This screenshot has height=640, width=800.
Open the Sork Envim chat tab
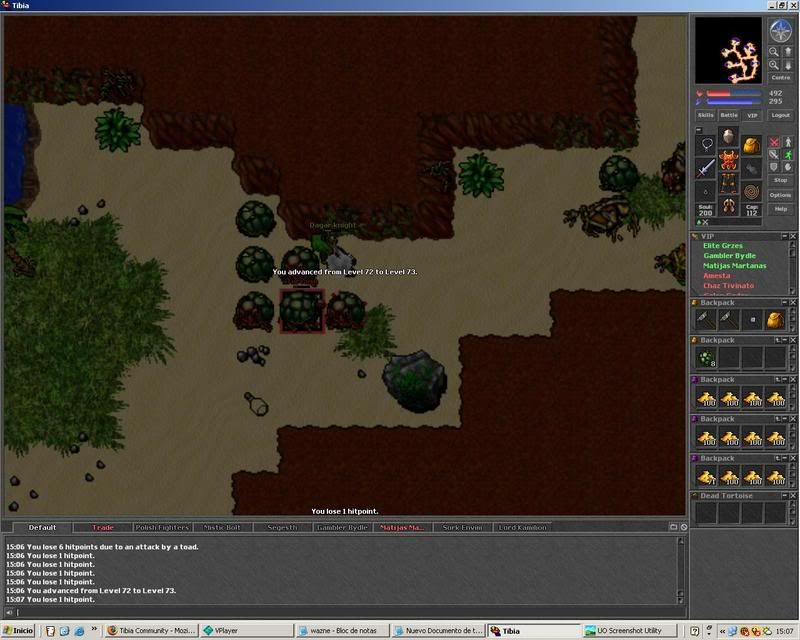pos(462,528)
